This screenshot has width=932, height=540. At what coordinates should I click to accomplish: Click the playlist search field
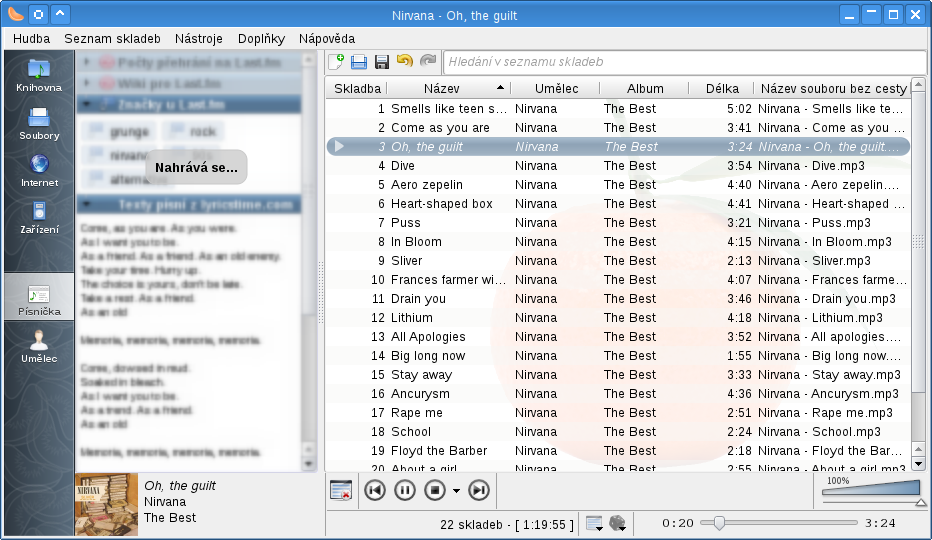point(685,62)
